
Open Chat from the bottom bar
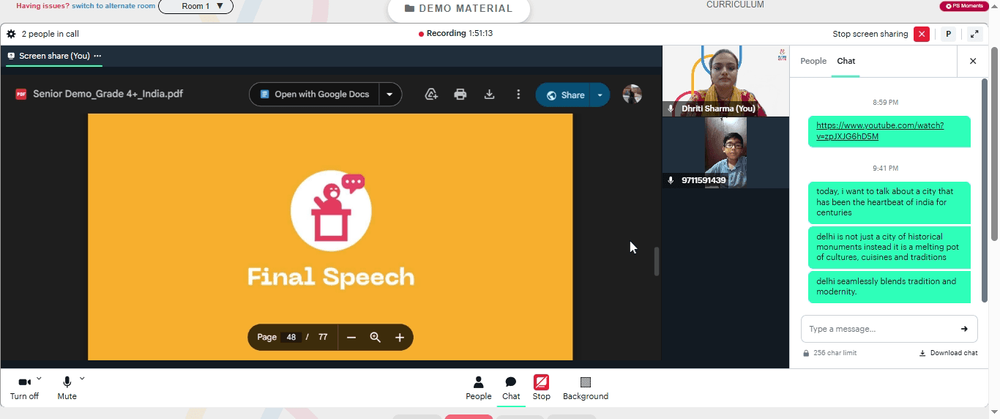pyautogui.click(x=511, y=388)
